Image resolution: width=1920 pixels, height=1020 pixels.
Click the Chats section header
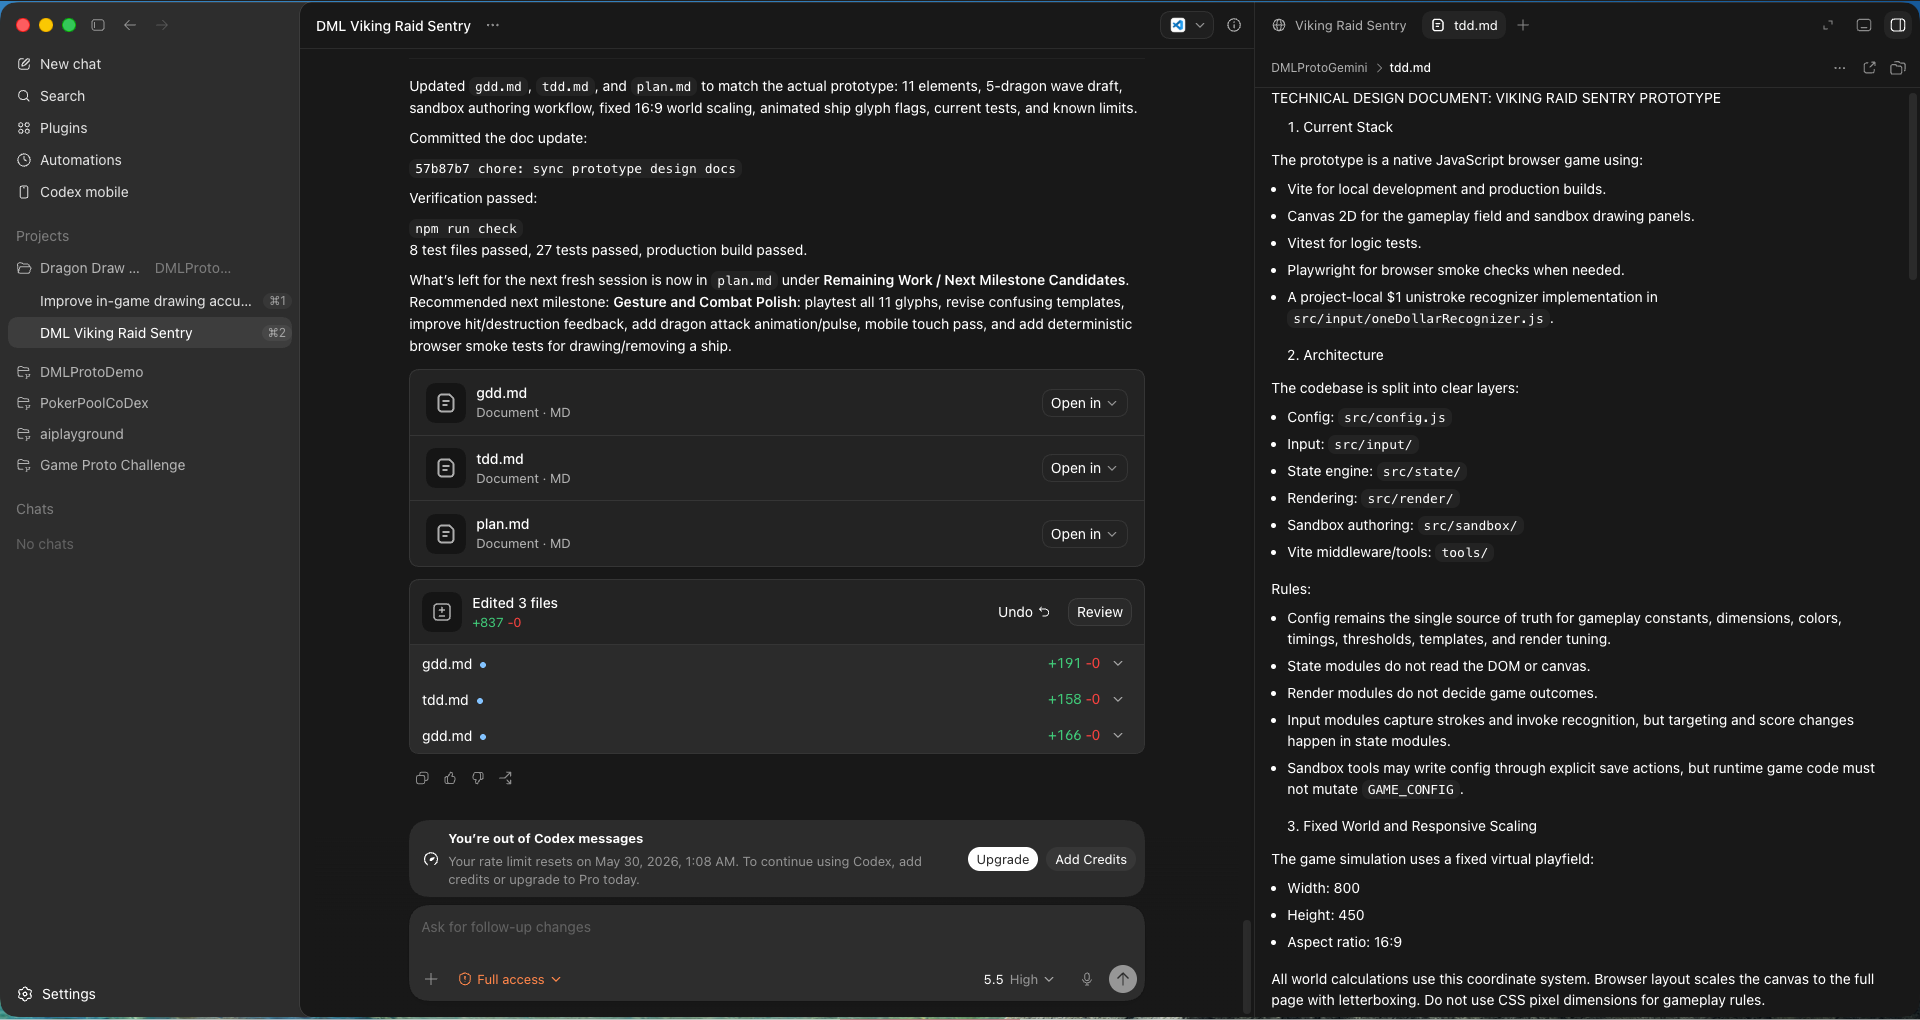[x=35, y=509]
